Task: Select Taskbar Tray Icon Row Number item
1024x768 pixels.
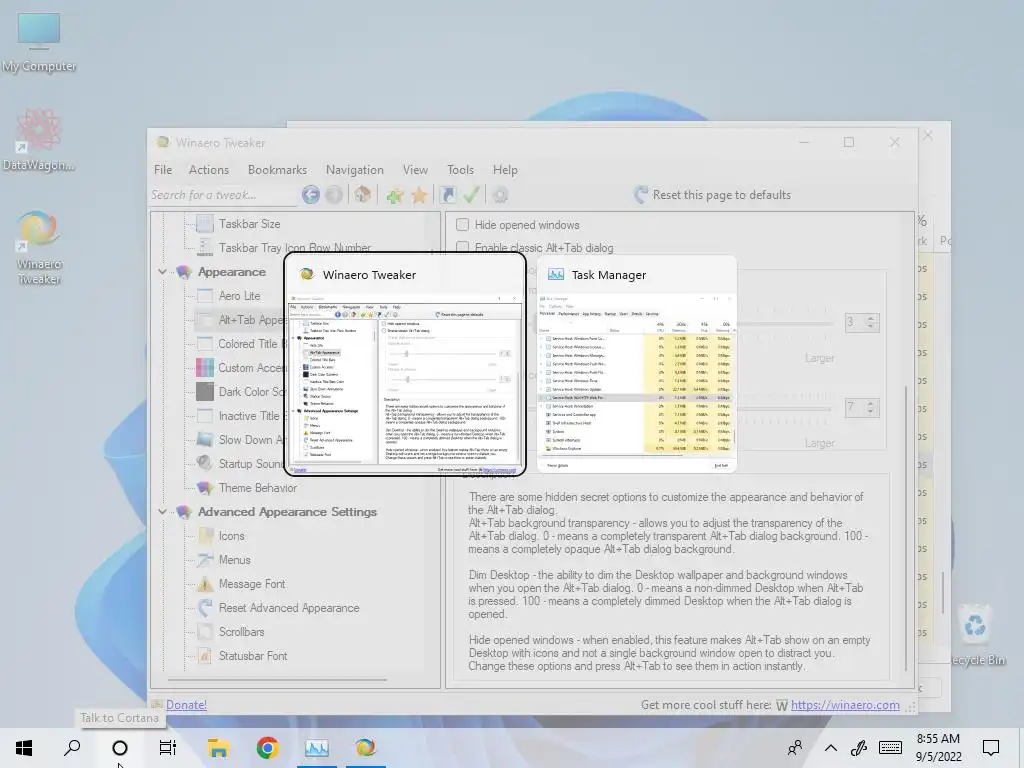Action: [x=295, y=248]
